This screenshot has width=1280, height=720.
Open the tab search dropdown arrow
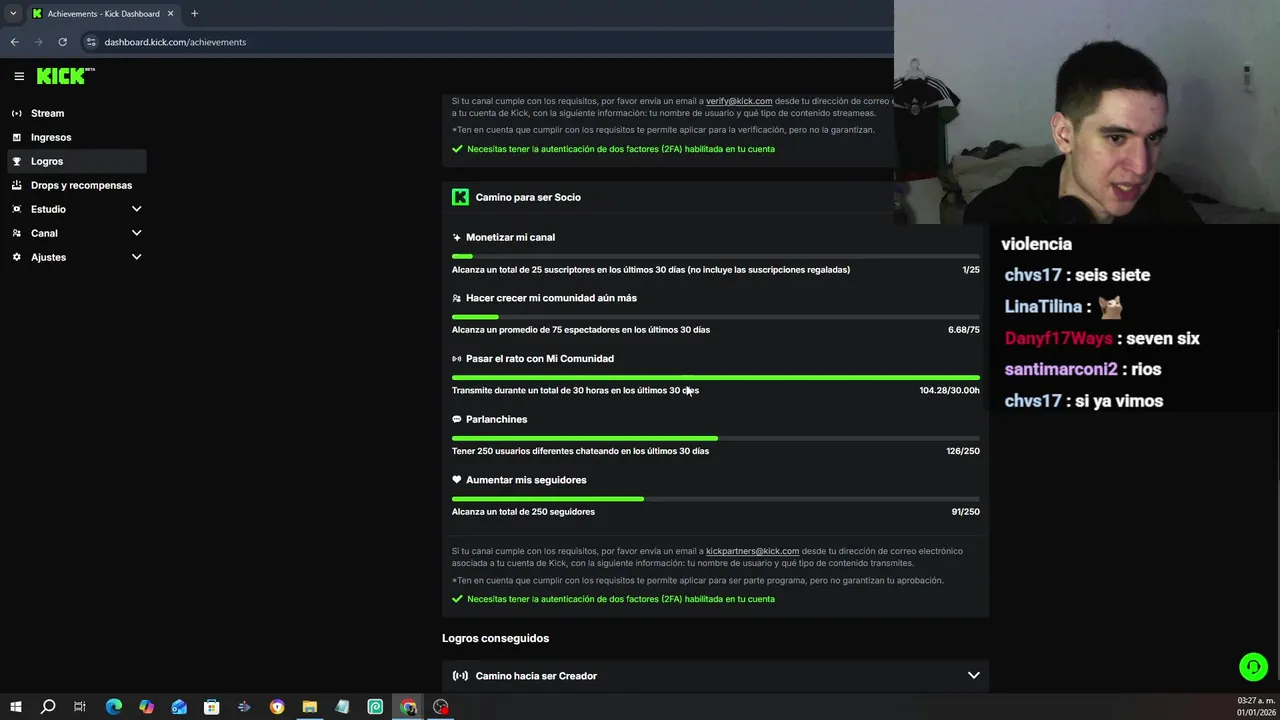click(x=13, y=14)
